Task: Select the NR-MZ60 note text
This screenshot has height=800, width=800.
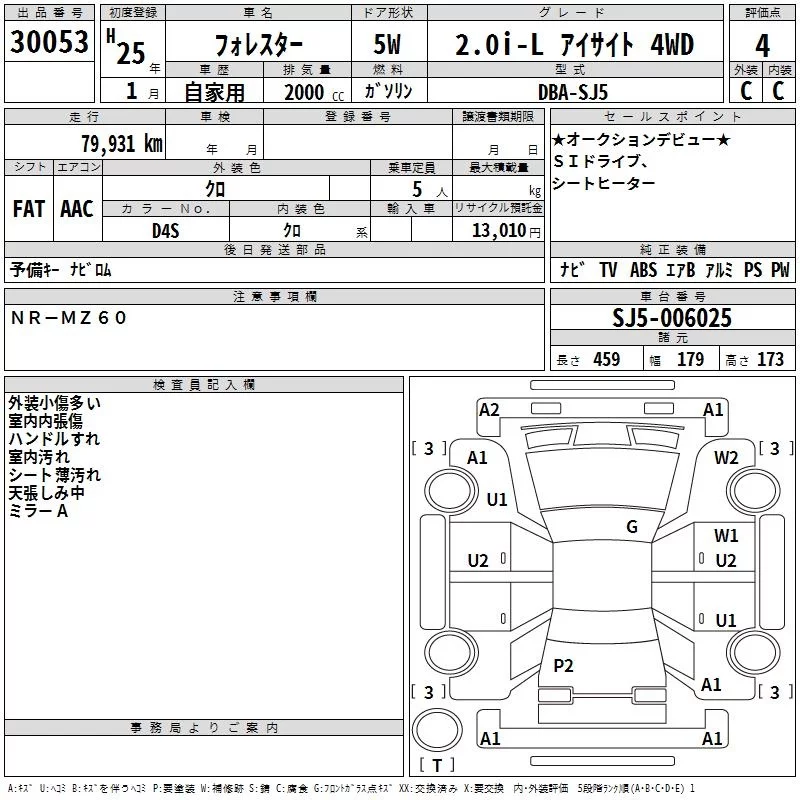Action: (x=69, y=317)
